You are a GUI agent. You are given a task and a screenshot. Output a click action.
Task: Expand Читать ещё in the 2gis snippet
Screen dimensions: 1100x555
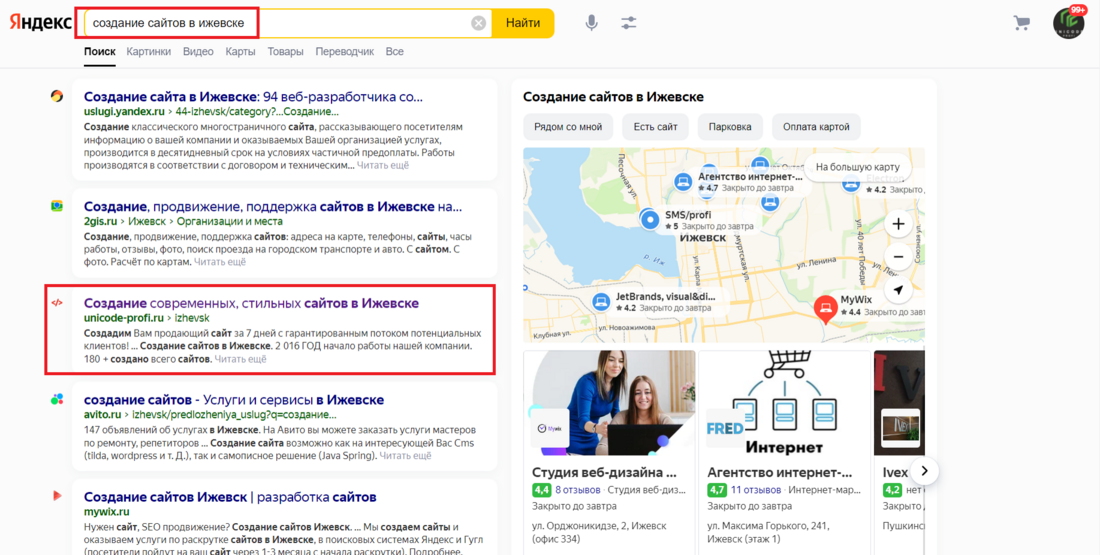tap(220, 262)
